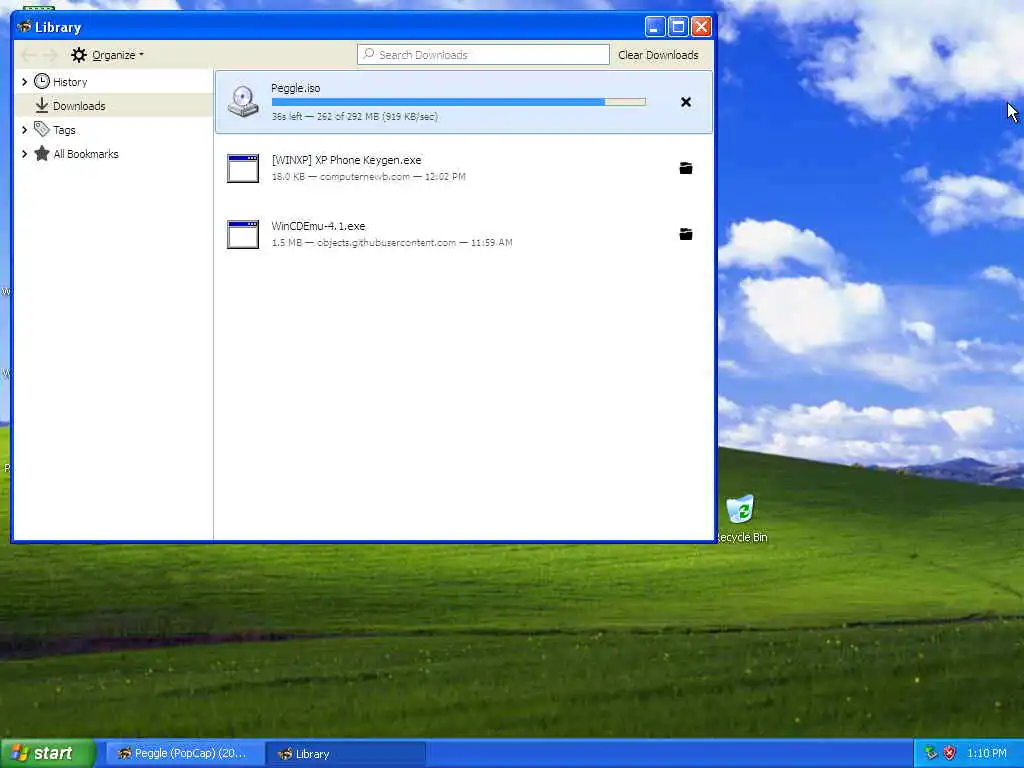This screenshot has height=768, width=1024.
Task: Click the network tray icon
Action: pos(931,753)
